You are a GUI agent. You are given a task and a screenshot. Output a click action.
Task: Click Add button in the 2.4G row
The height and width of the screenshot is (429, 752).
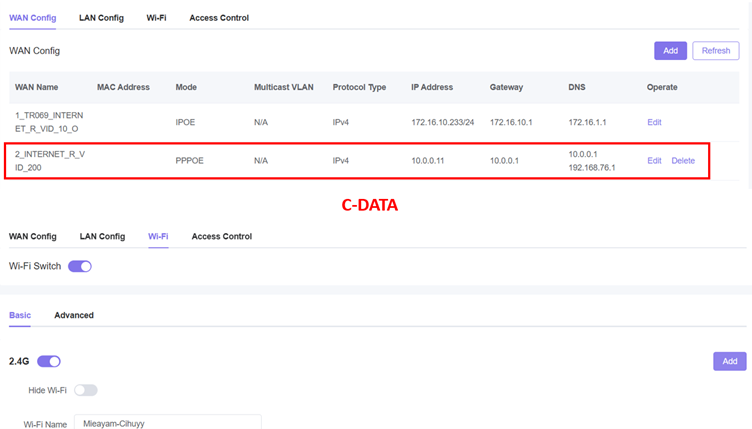[729, 361]
